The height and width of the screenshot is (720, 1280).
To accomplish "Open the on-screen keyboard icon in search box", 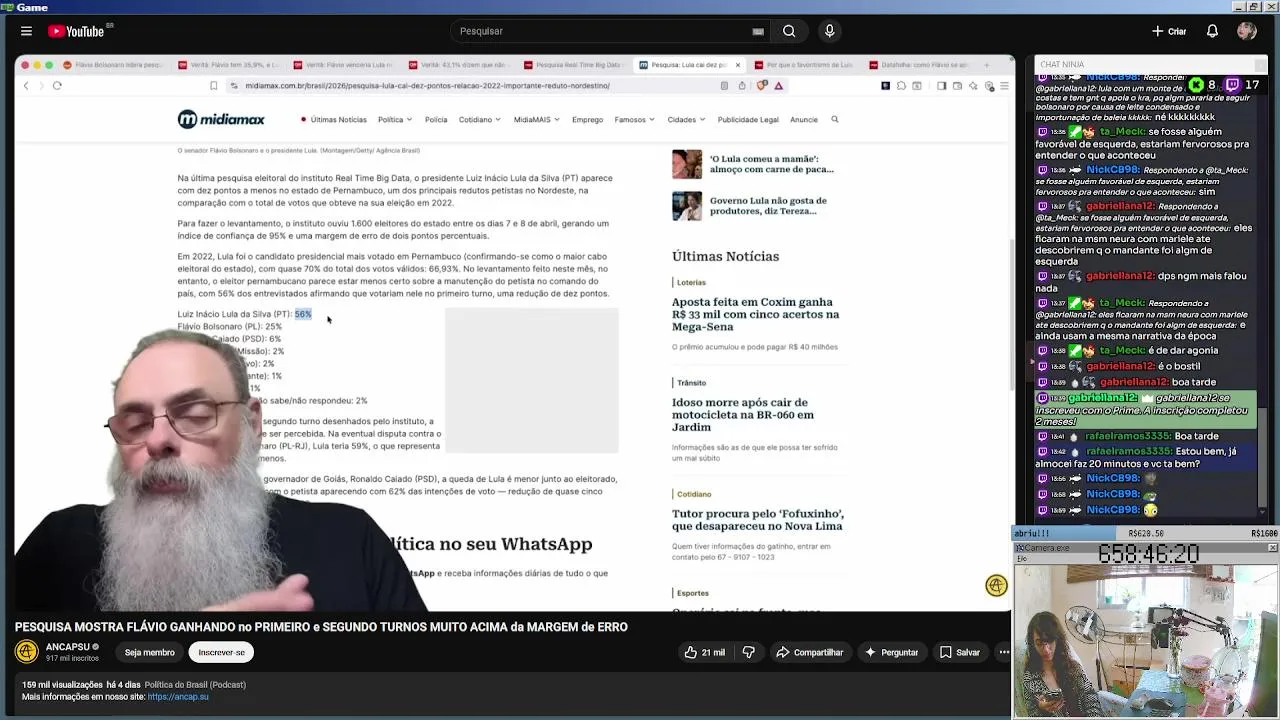I will [x=758, y=31].
